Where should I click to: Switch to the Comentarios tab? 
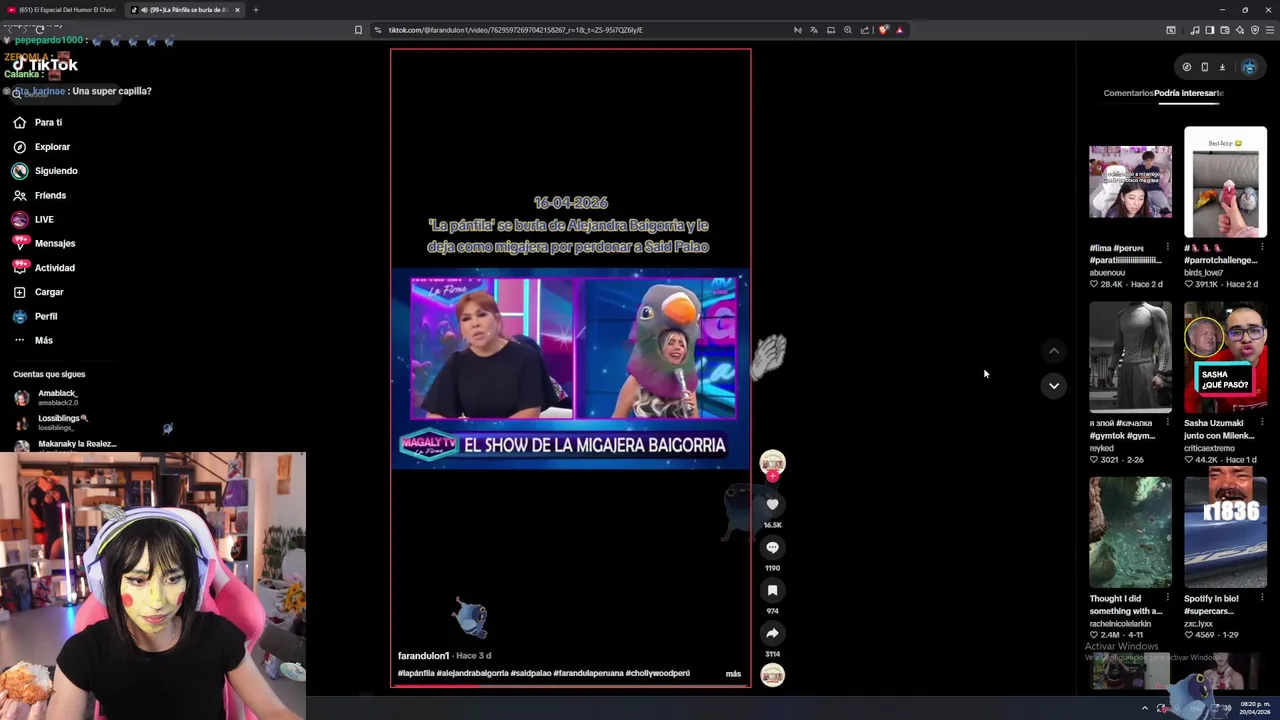1128,93
